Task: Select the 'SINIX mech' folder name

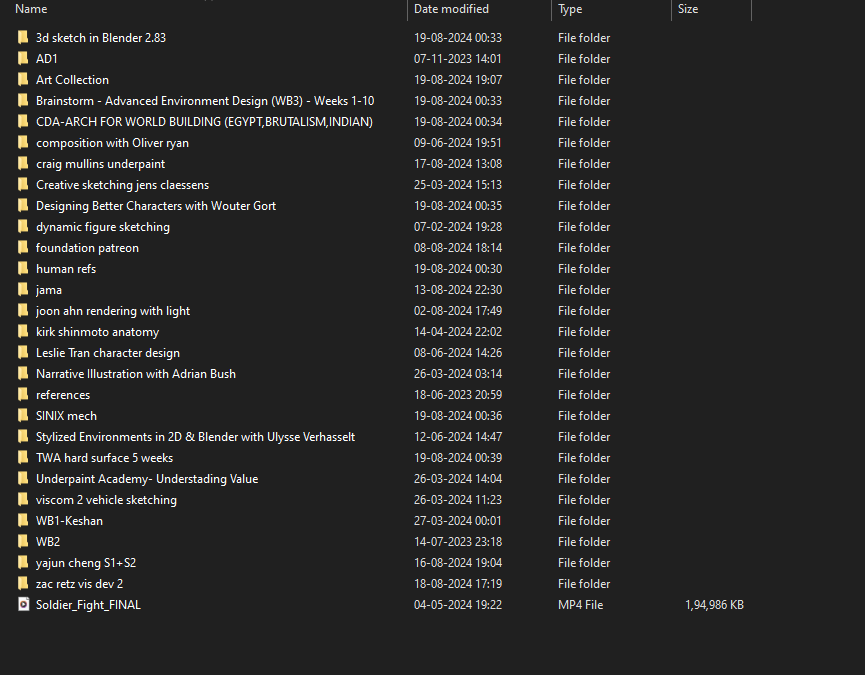Action: pos(66,415)
